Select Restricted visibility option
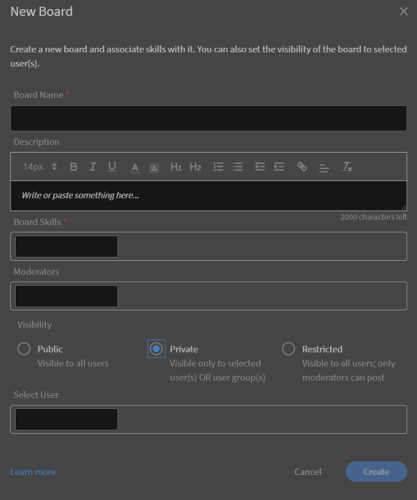417x500 pixels. [288, 349]
